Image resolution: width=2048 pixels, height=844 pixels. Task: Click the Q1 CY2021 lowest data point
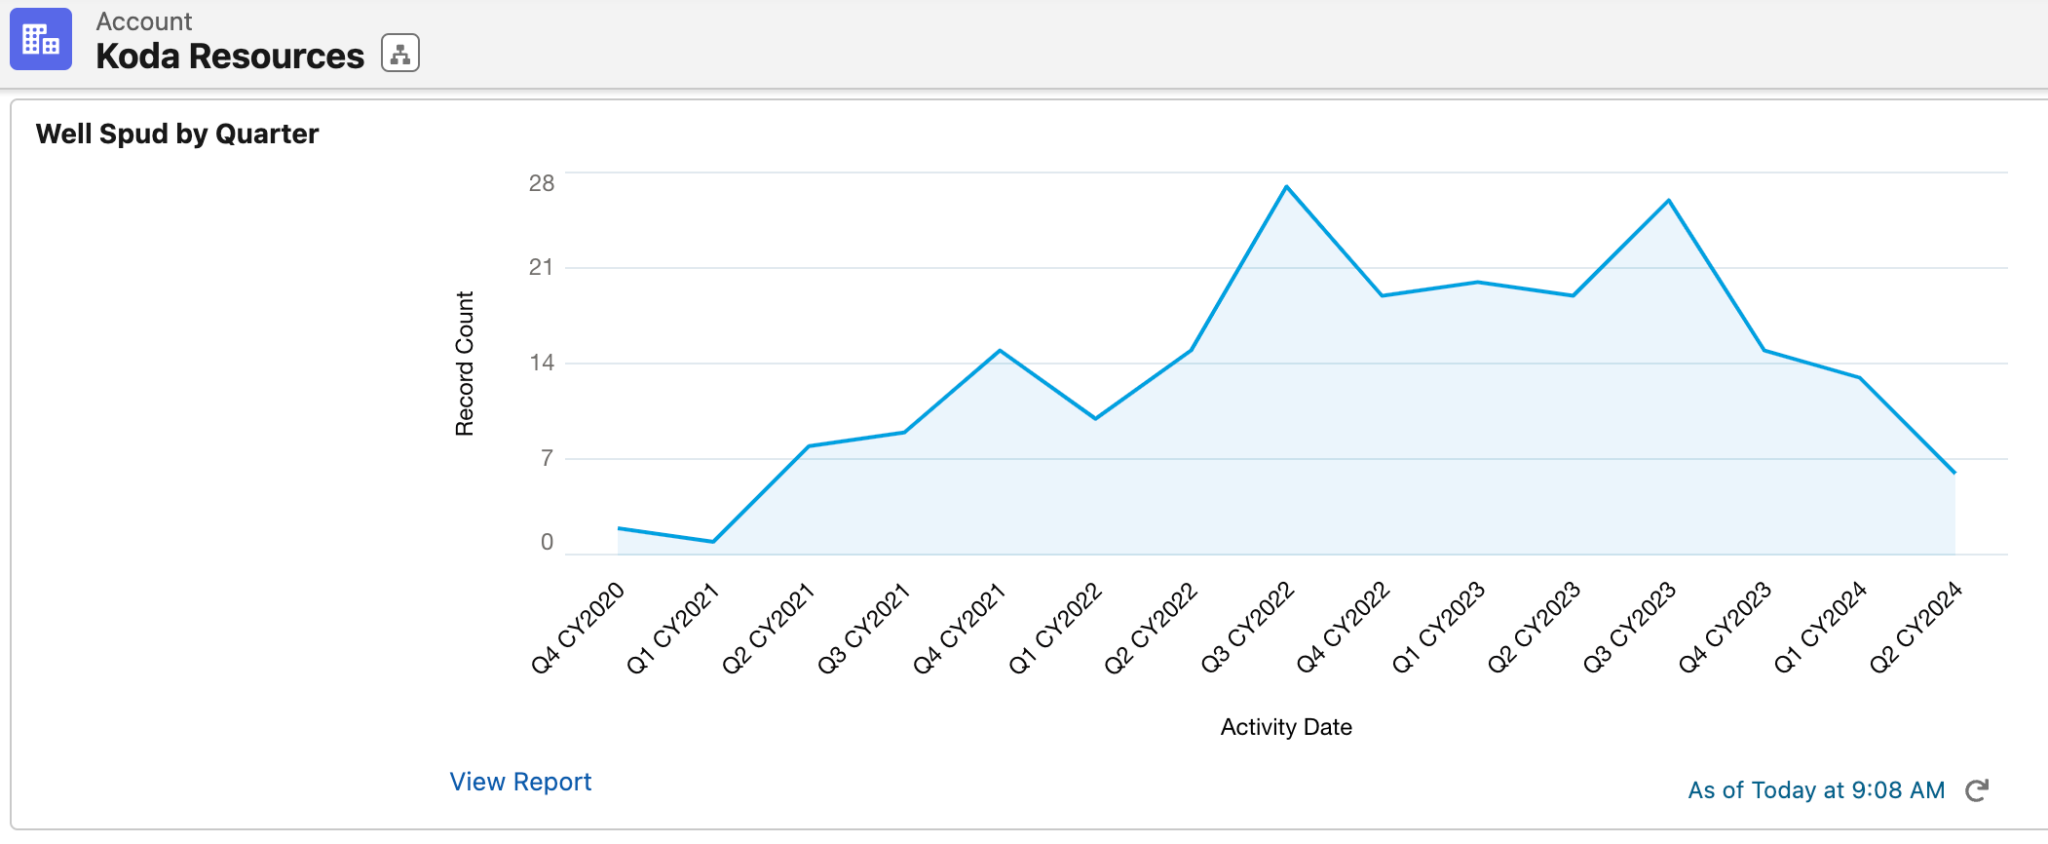tap(713, 541)
